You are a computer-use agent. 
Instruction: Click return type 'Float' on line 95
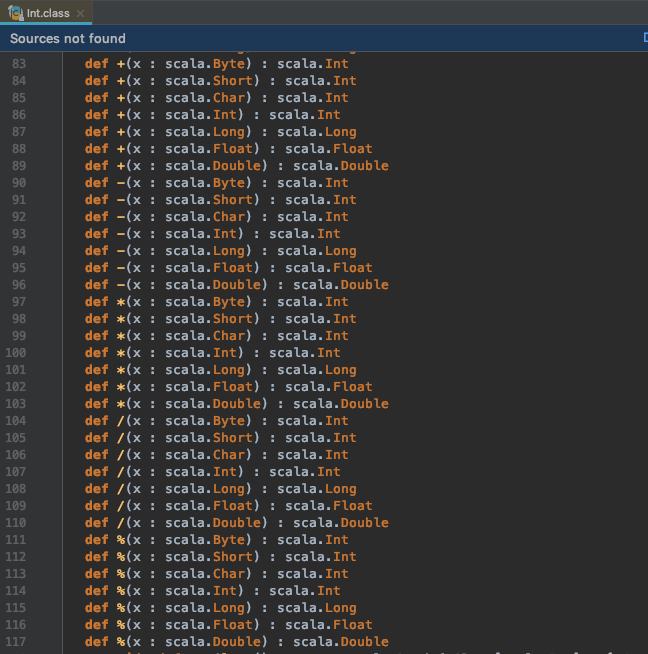[353, 268]
